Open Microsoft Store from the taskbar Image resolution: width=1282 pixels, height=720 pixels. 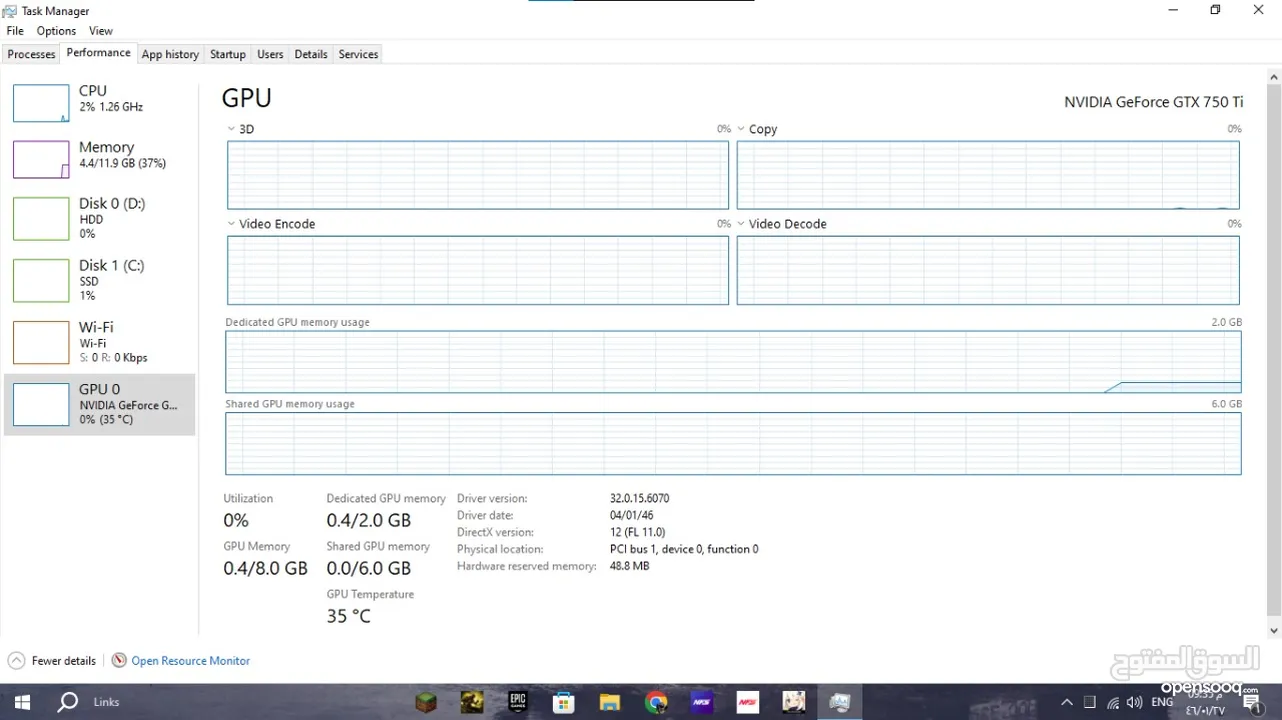[563, 702]
